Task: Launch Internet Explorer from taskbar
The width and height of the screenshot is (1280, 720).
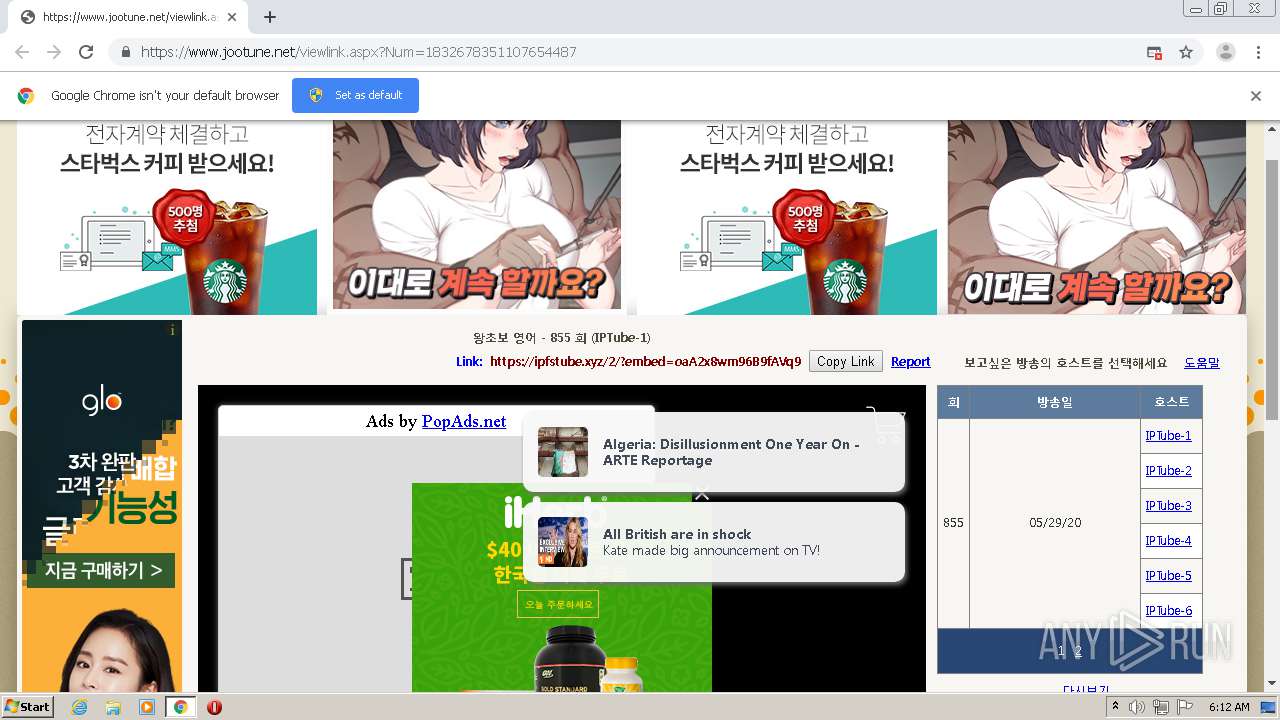Action: 79,707
